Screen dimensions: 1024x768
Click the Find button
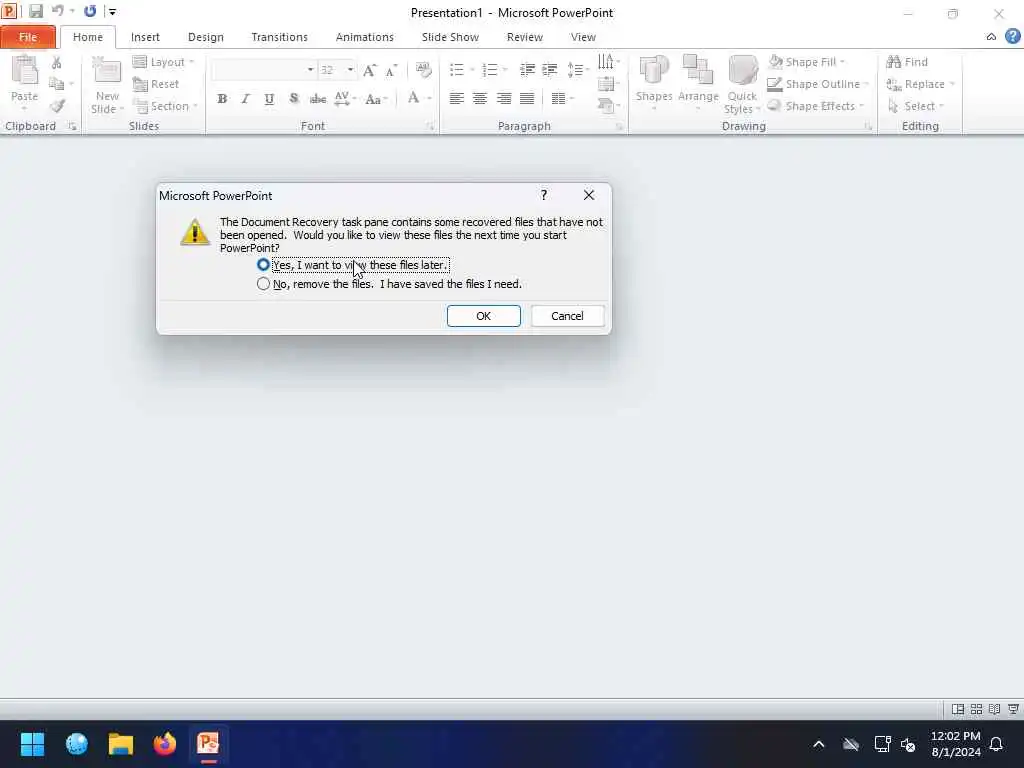click(907, 62)
